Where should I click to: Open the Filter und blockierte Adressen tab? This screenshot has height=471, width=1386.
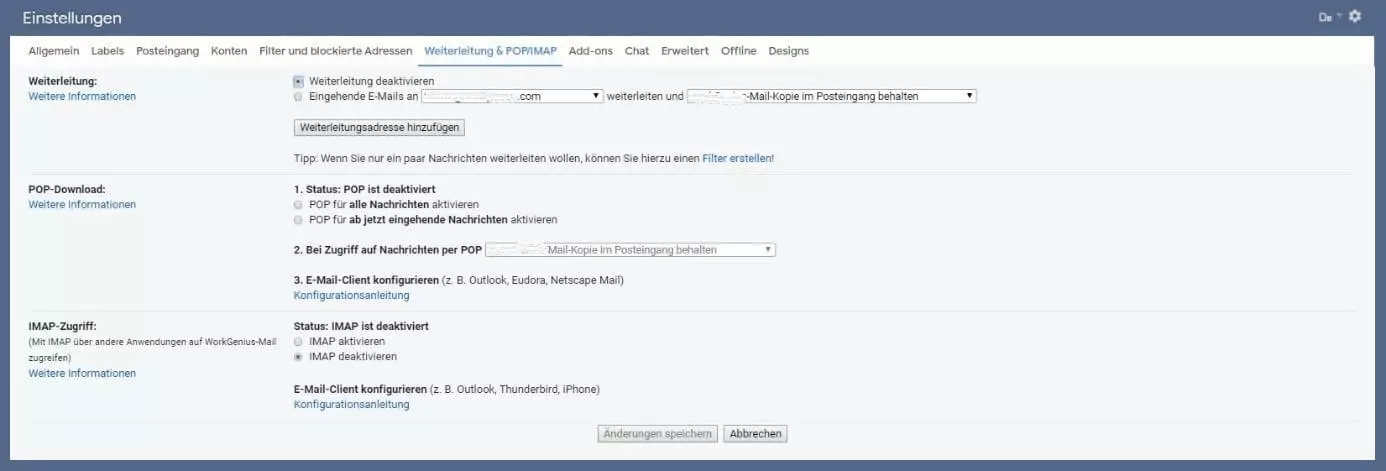[x=335, y=51]
